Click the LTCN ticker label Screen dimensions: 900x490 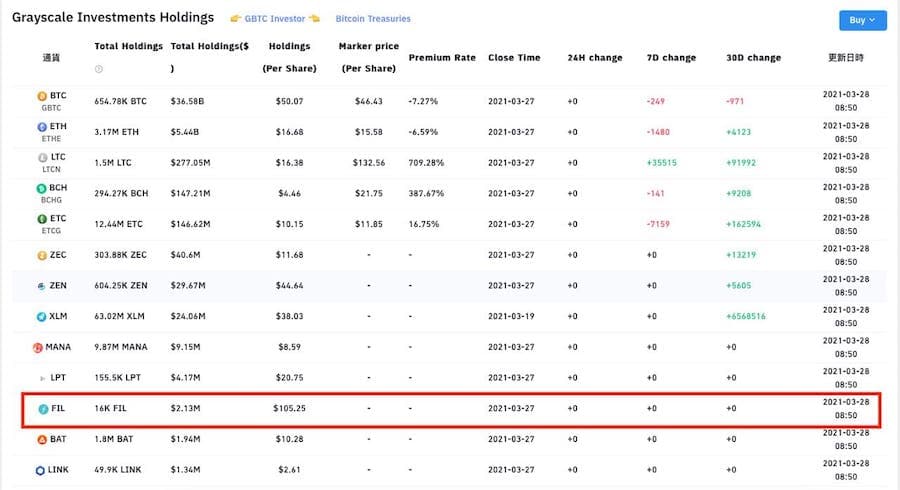tap(51, 169)
